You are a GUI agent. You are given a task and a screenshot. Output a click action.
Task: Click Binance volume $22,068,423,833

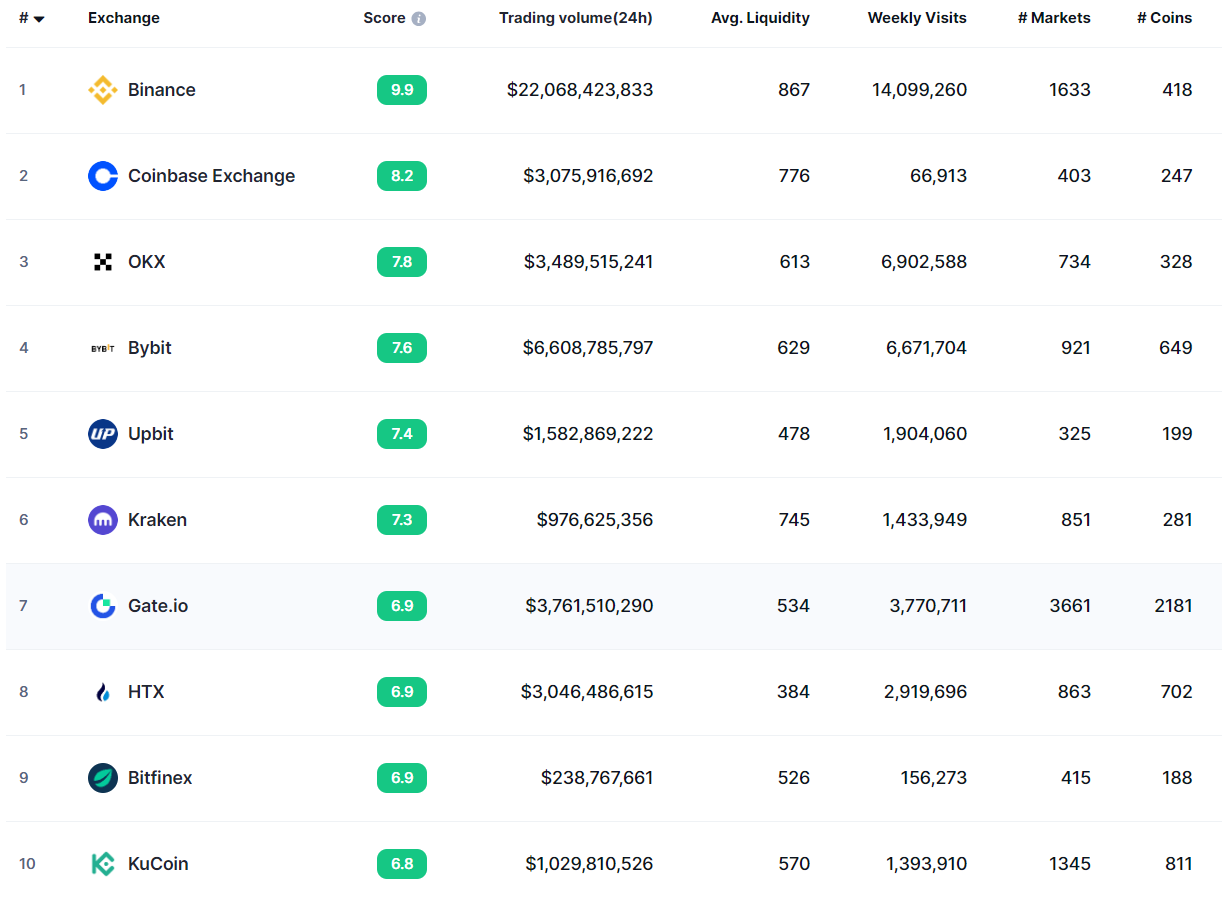tap(580, 90)
